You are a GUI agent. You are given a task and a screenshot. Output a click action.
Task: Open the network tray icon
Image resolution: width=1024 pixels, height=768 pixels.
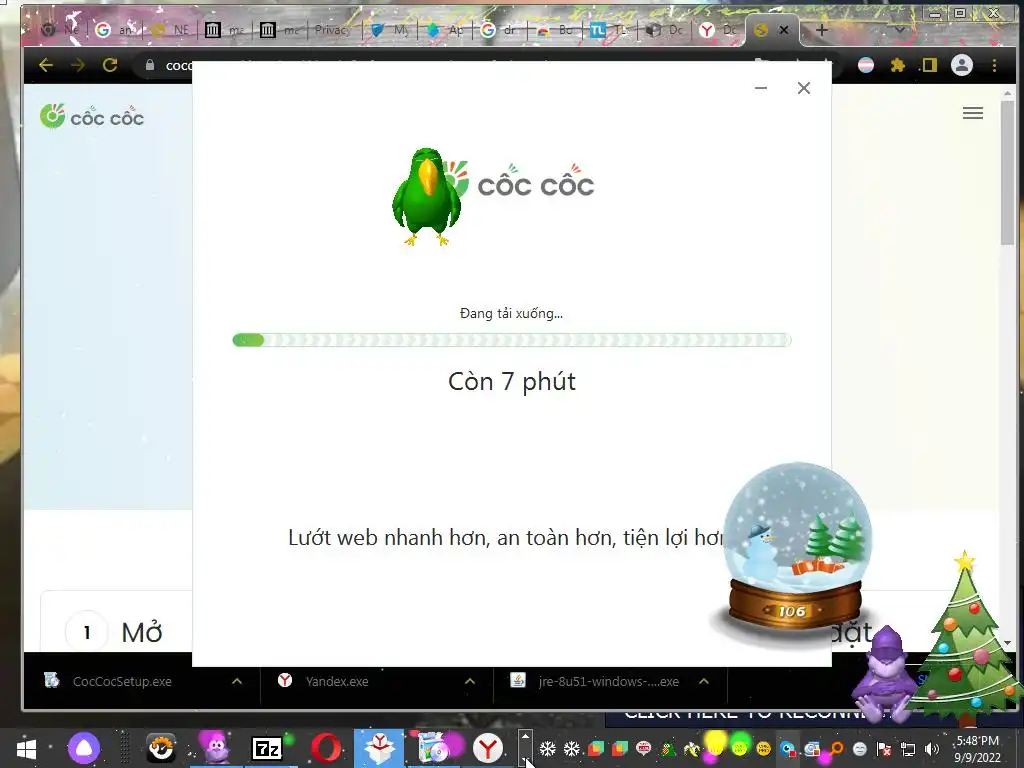908,749
